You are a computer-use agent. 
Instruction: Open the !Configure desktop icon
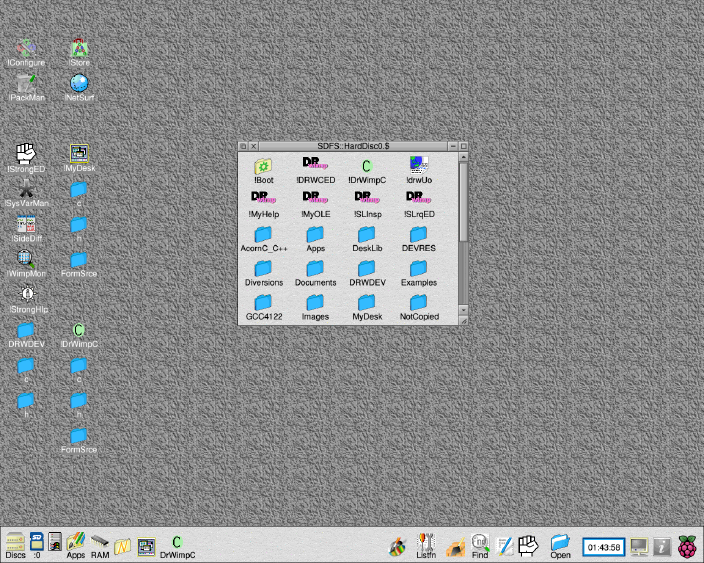(x=27, y=48)
